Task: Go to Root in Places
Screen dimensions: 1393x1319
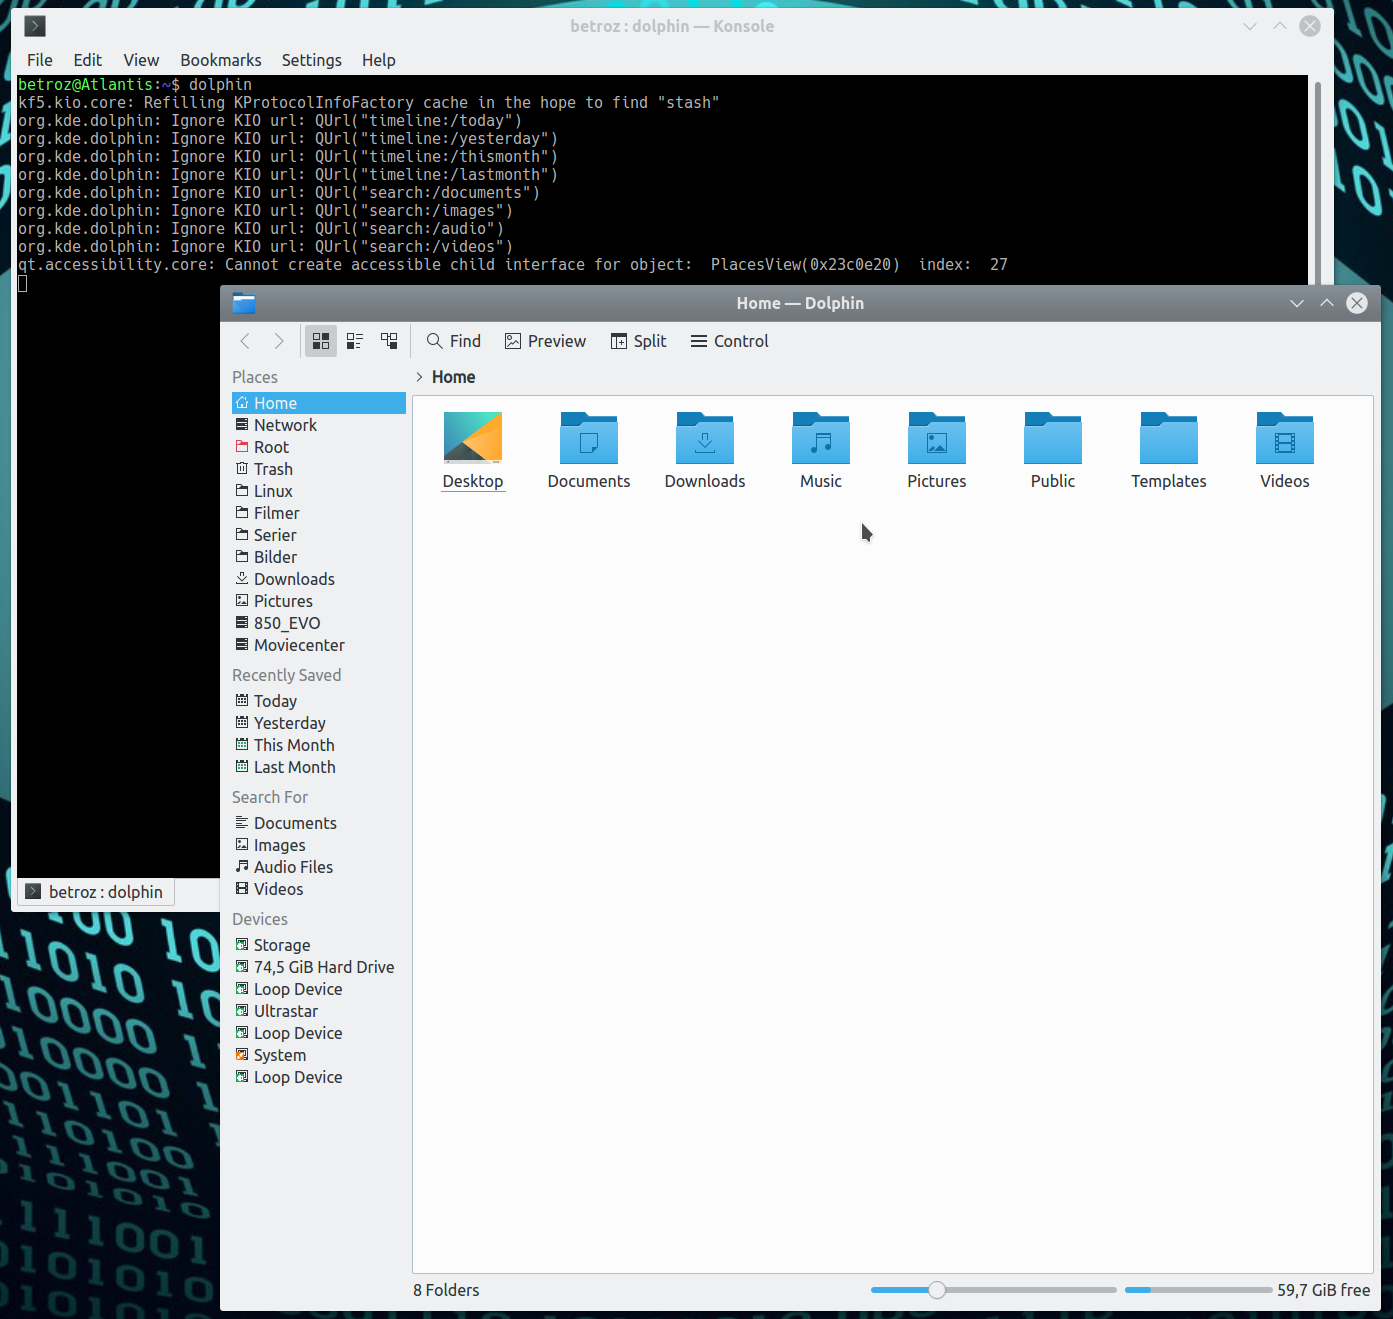Action: click(x=319, y=447)
